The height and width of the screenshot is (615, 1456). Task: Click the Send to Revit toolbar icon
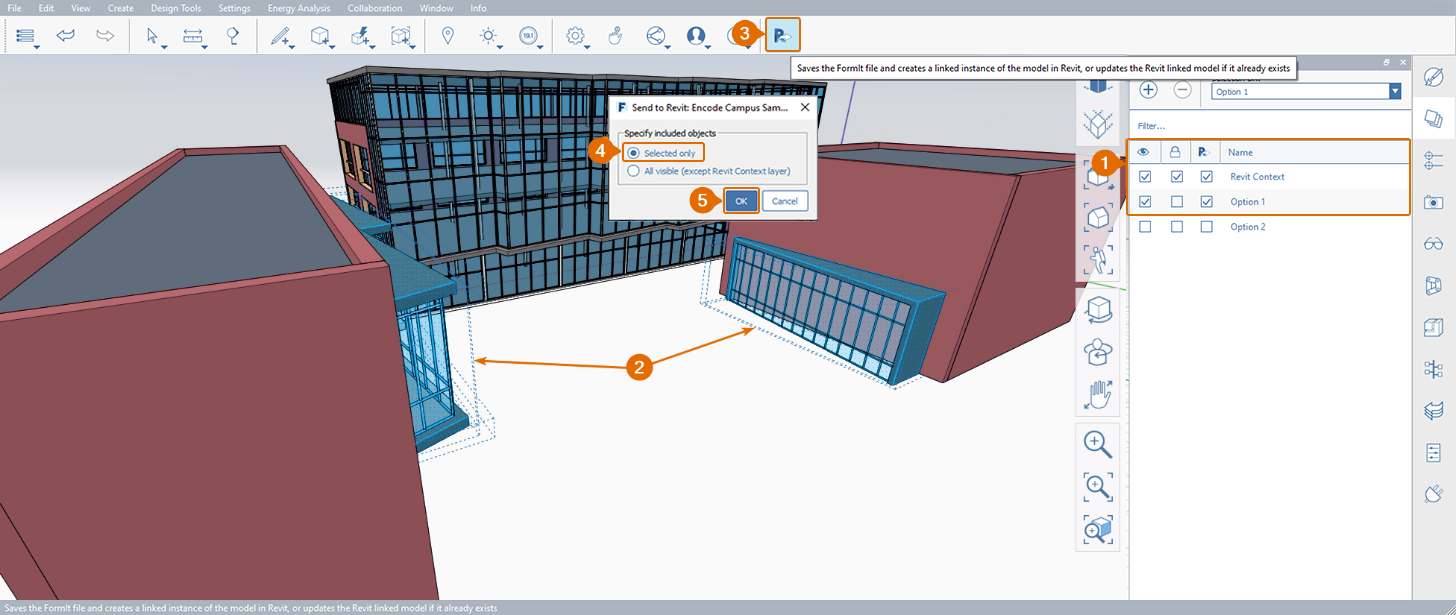782,36
